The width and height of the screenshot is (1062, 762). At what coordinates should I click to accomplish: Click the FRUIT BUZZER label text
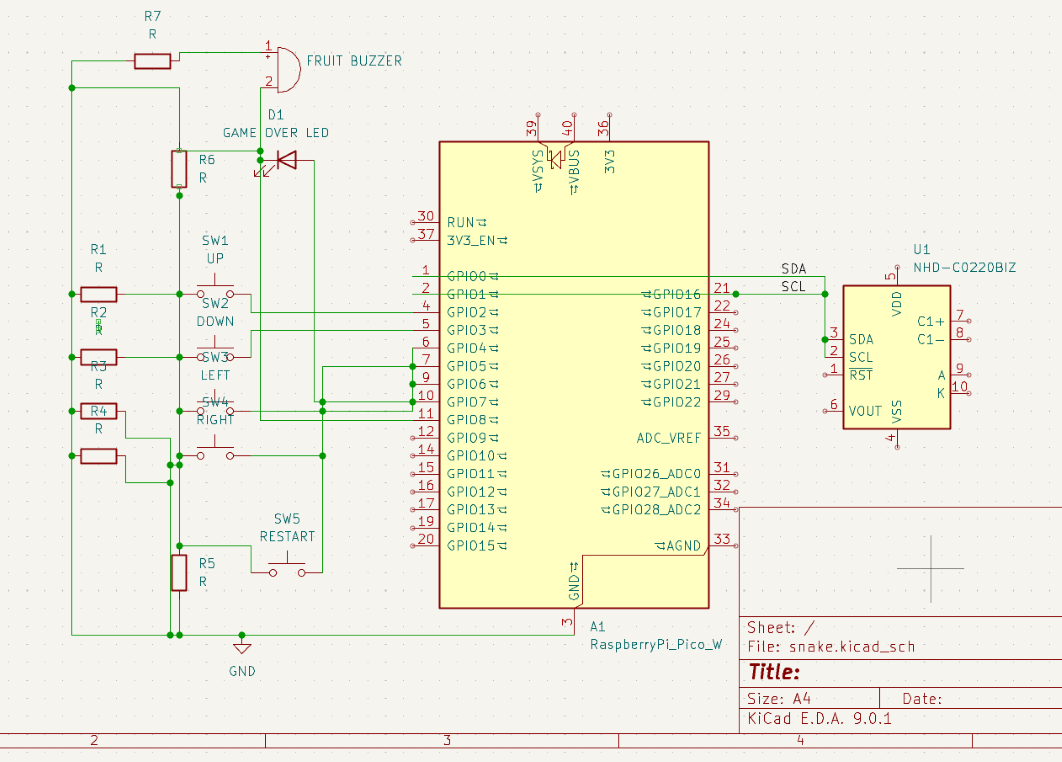pos(354,61)
